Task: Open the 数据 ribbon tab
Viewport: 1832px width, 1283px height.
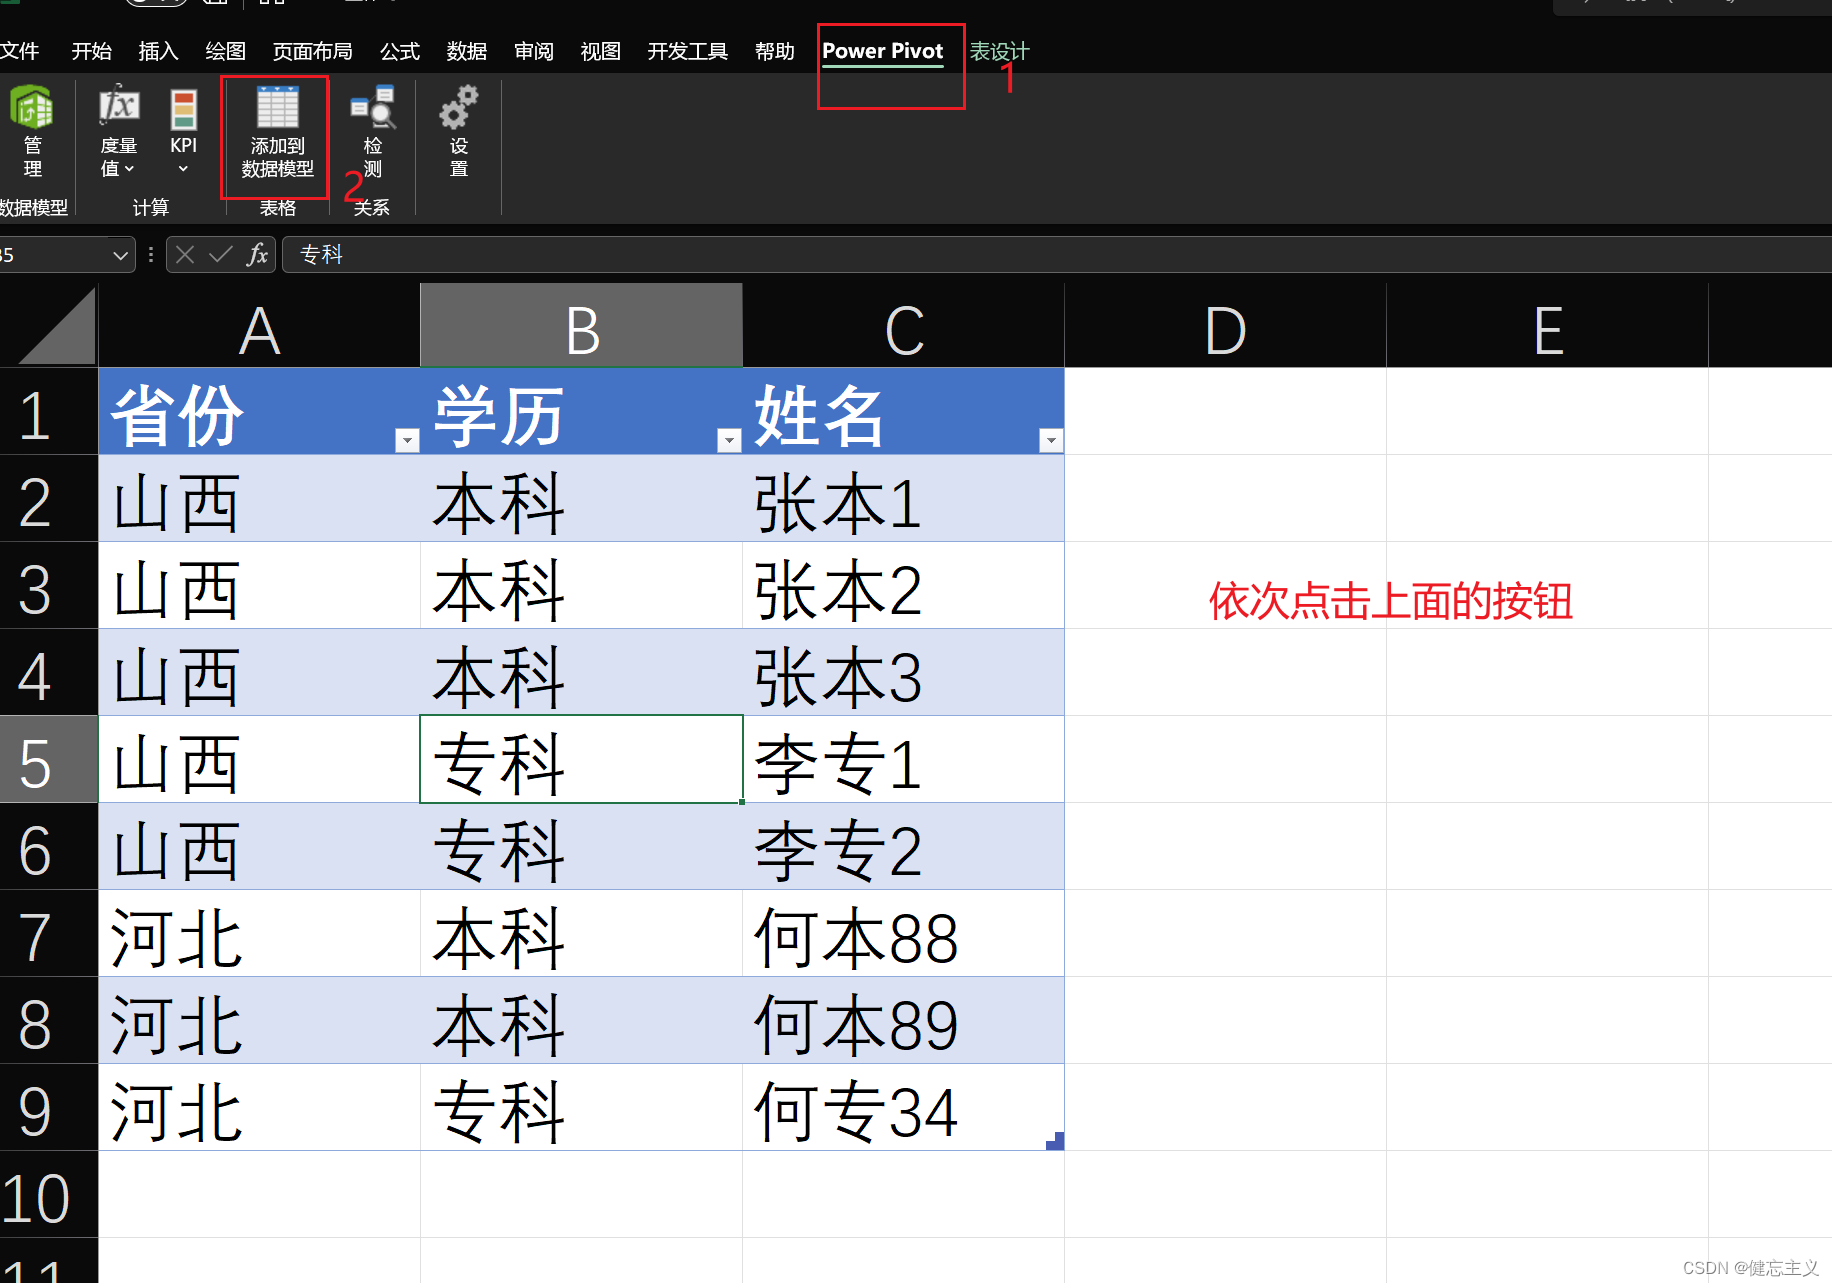Action: (x=466, y=51)
